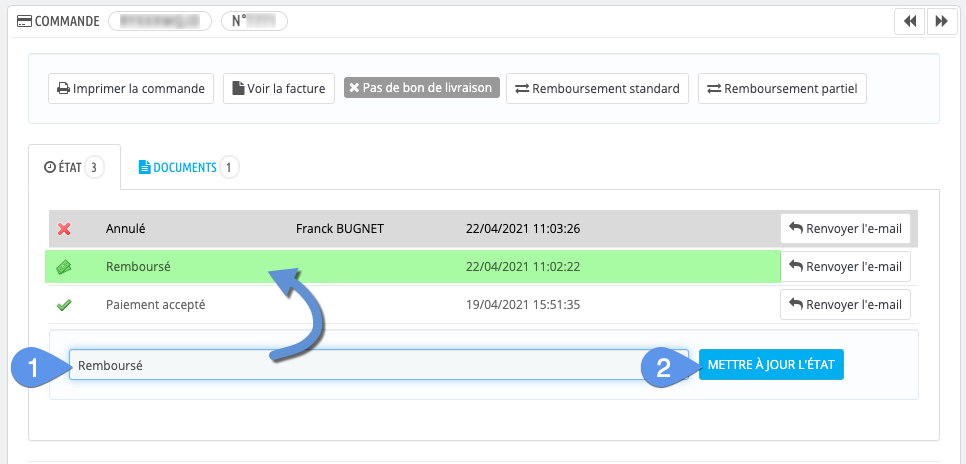
Task: Click the blurred order reference badge
Action: (160, 21)
